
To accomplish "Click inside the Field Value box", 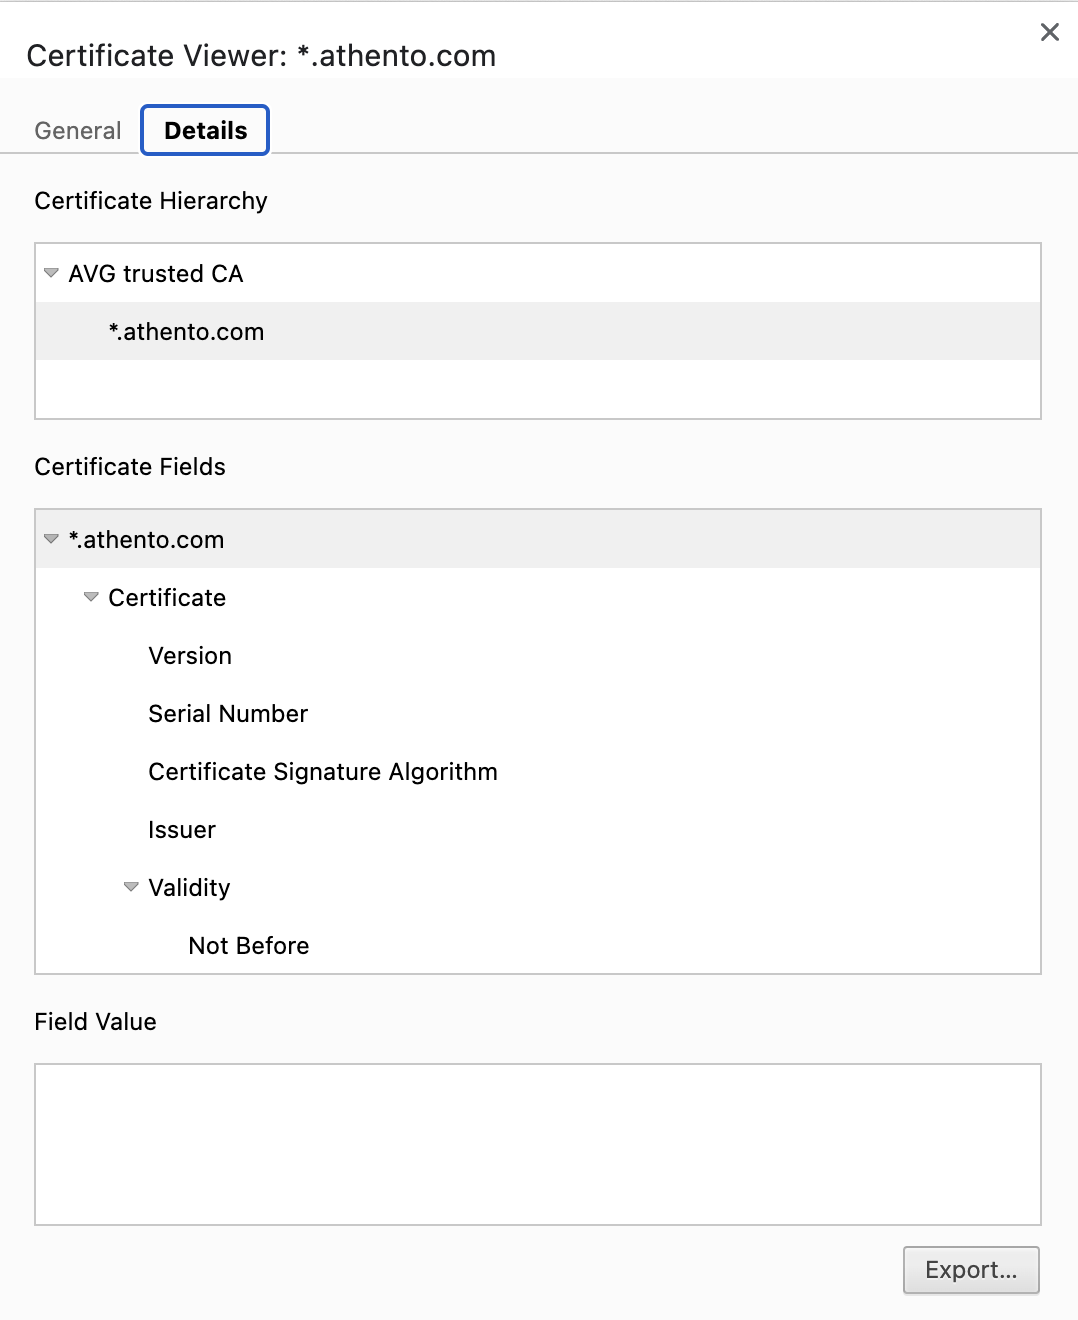I will pyautogui.click(x=538, y=1144).
